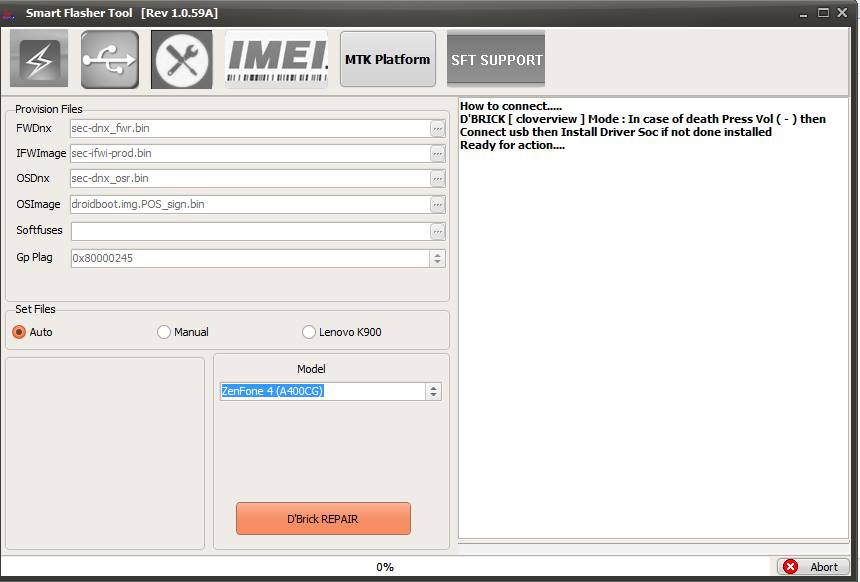
Task: Select the Auto radio button
Action: click(18, 331)
